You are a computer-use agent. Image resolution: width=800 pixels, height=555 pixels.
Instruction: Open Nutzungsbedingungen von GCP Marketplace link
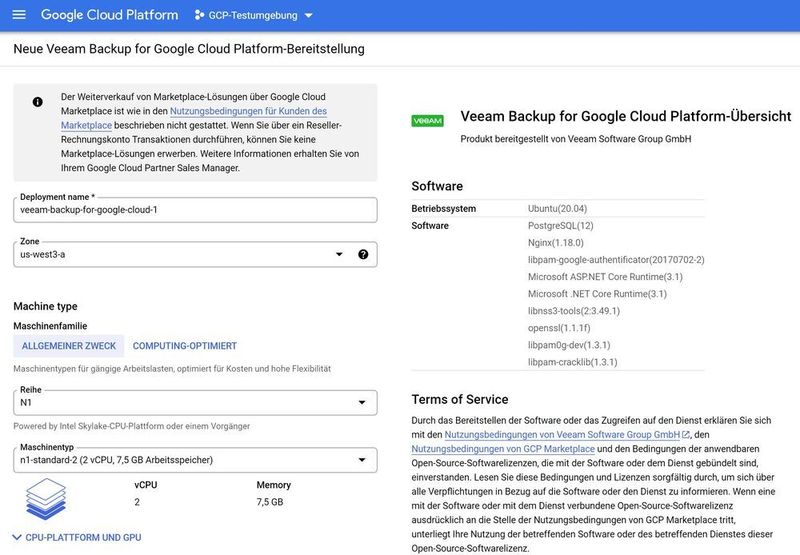(x=503, y=449)
